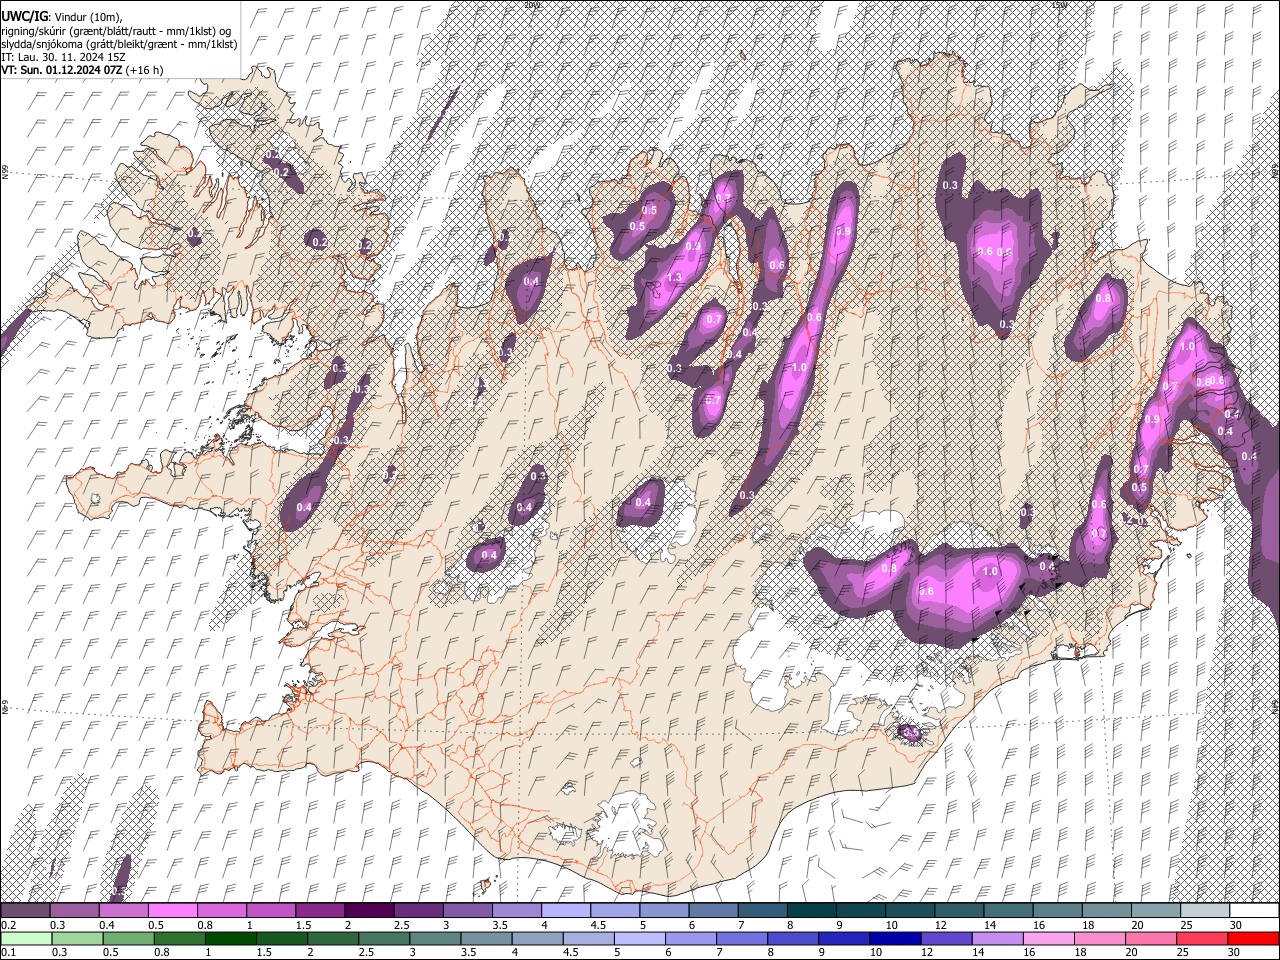
Task: Click the top-row pale grey swatch at 25
Action: [1204, 911]
